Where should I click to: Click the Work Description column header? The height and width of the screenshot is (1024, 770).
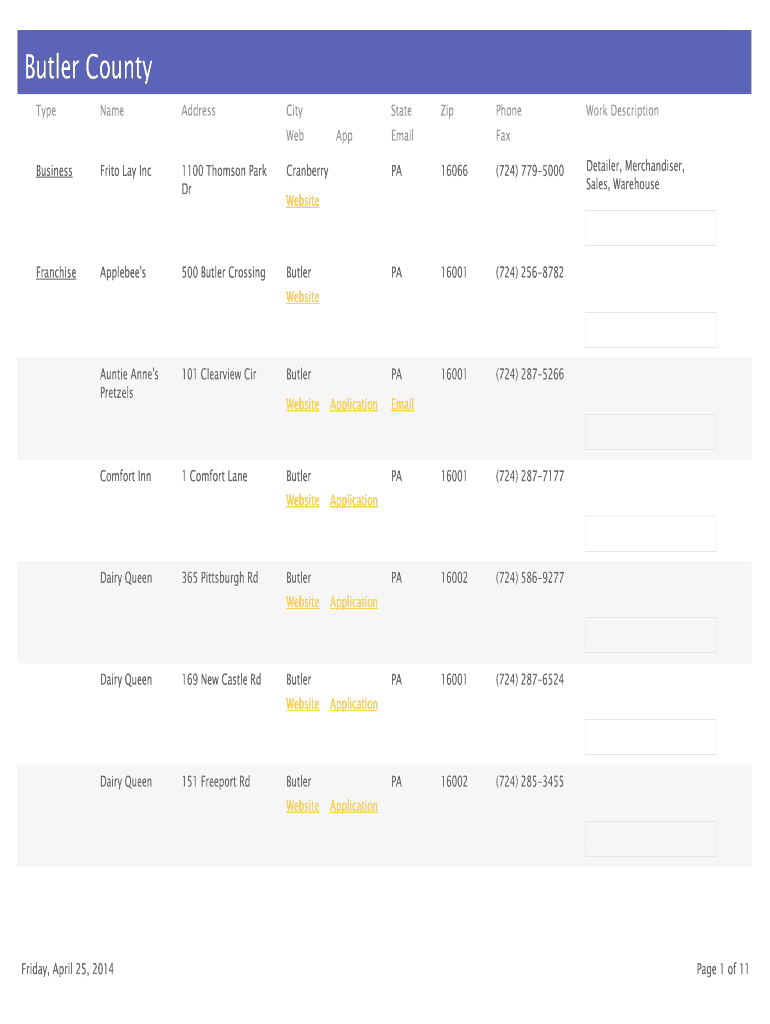point(622,111)
